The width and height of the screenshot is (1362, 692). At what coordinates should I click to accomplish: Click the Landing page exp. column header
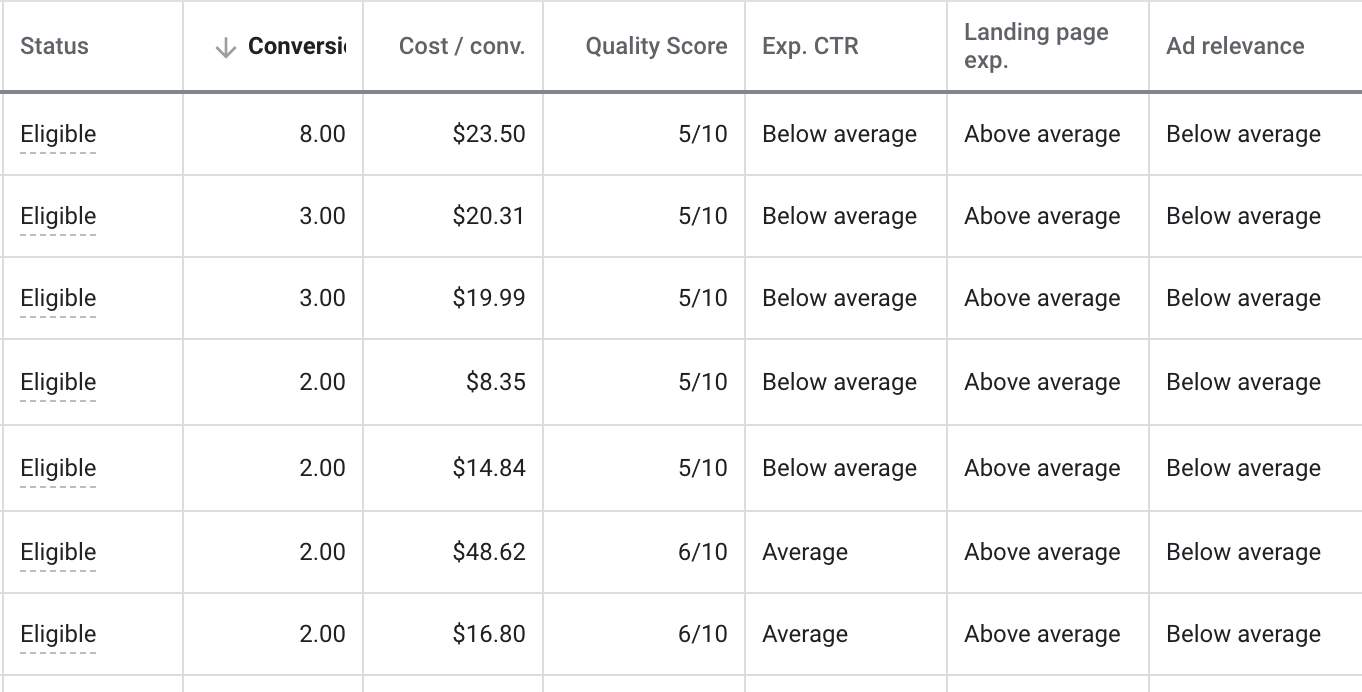point(1036,46)
